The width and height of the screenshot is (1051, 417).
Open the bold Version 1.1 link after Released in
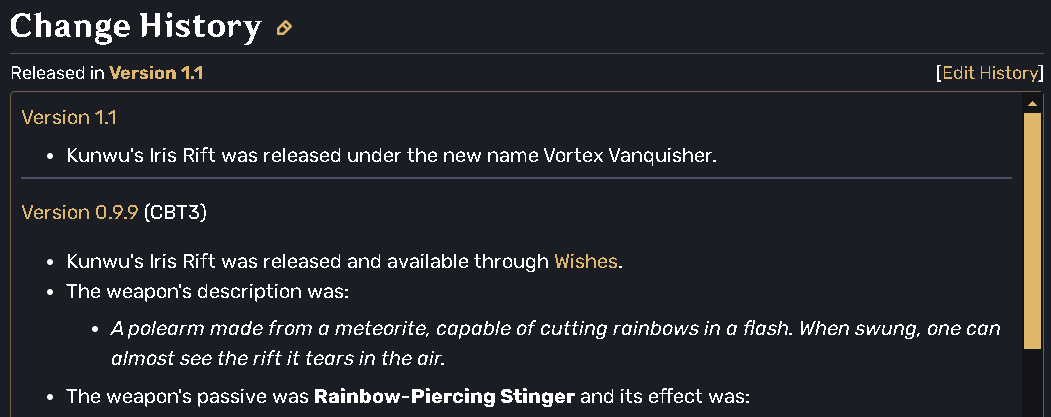pos(156,73)
